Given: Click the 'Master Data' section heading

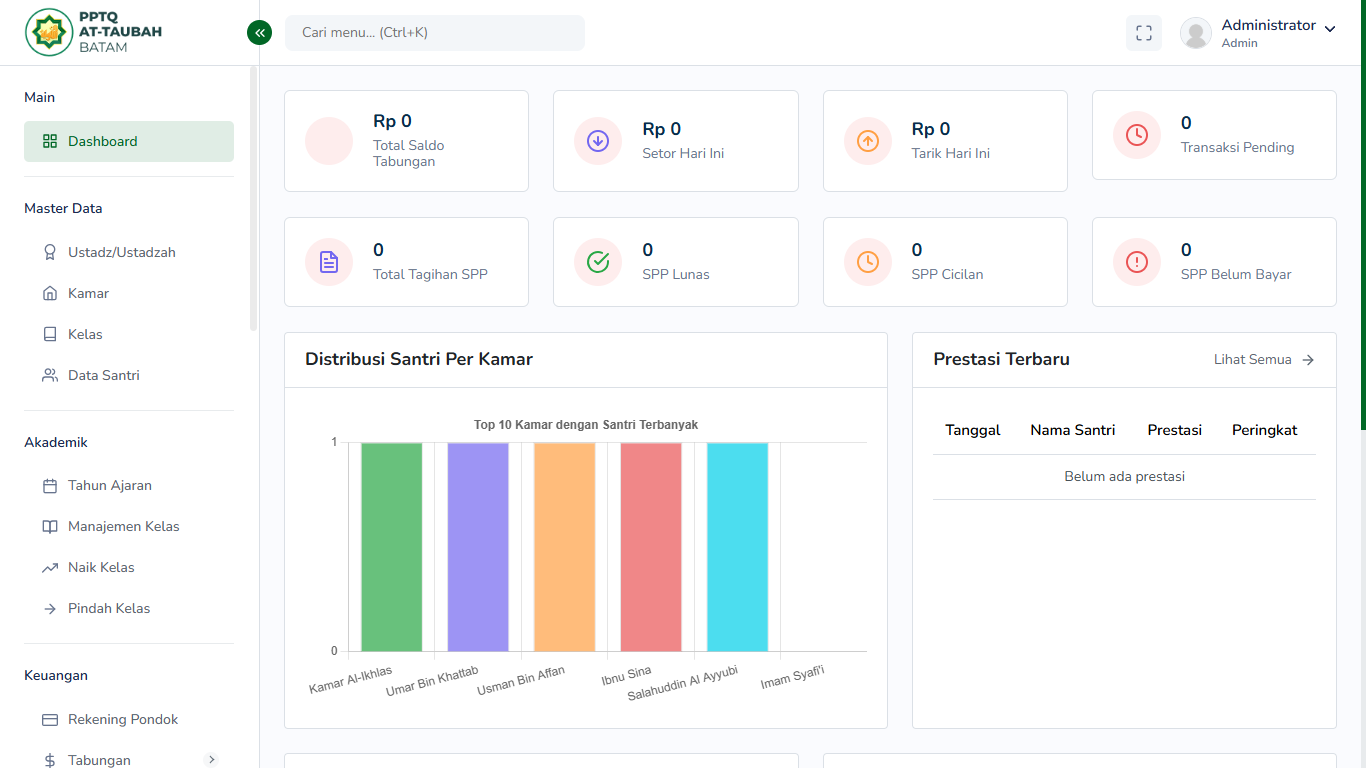Looking at the screenshot, I should (63, 208).
